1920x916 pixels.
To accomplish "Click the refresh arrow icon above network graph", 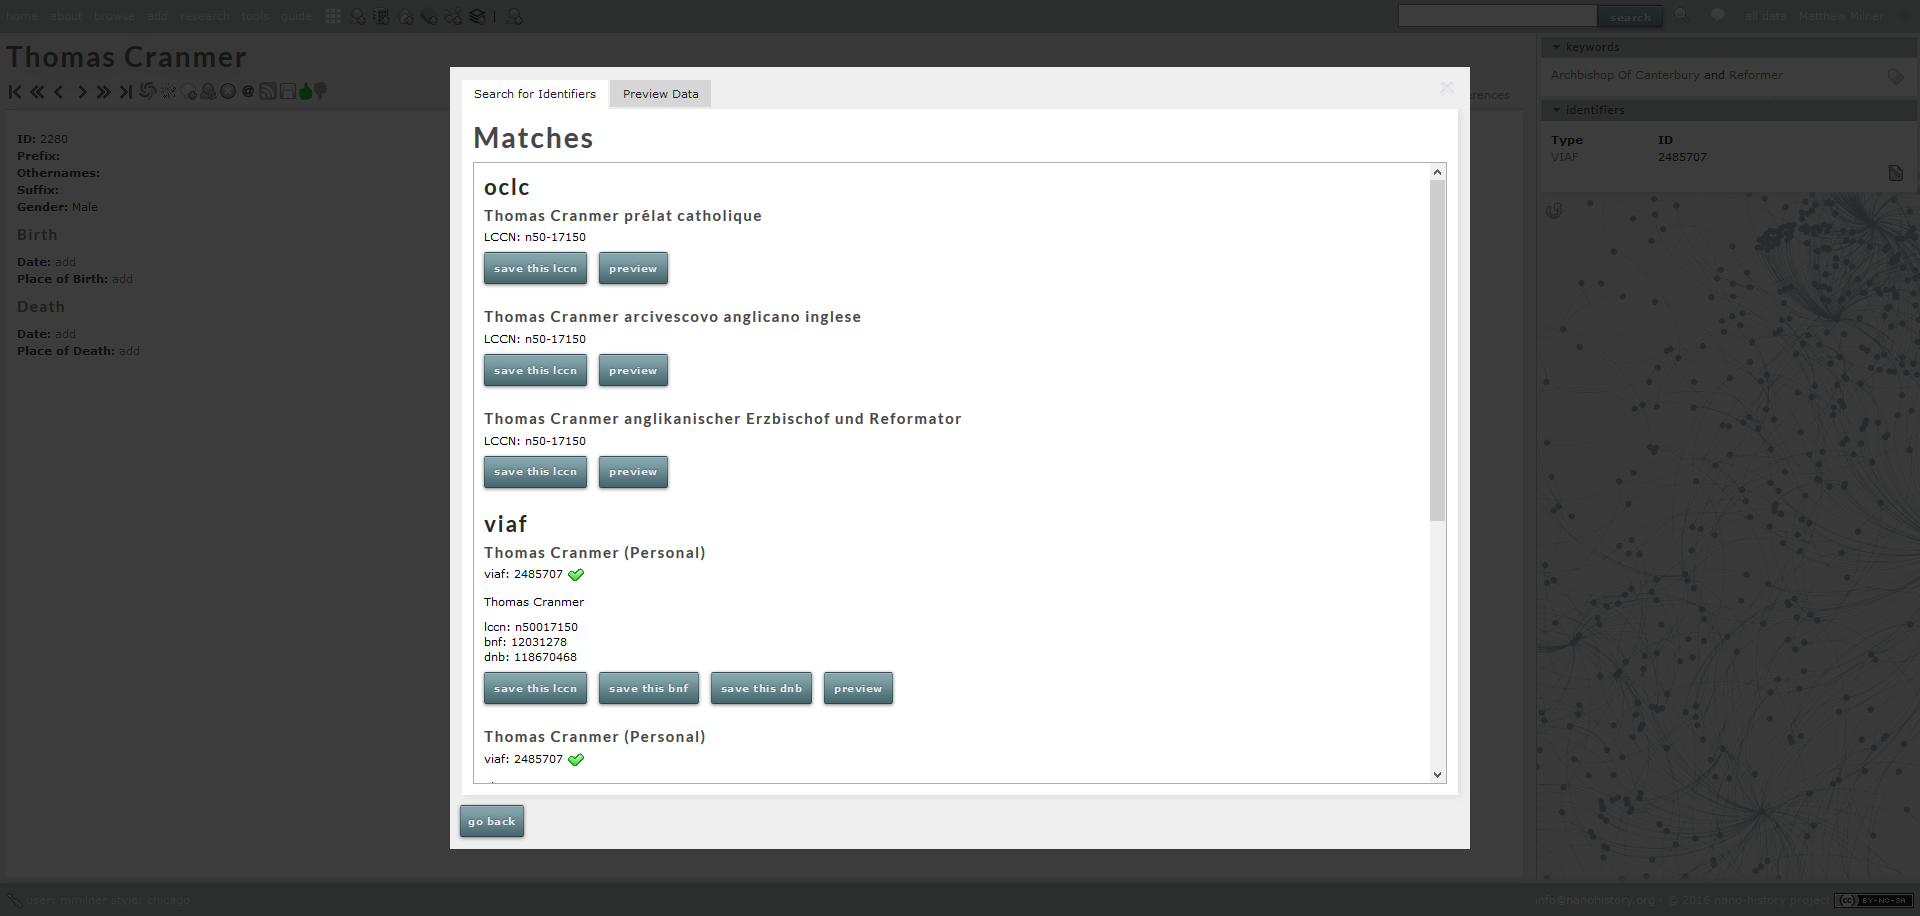I will 1554,210.
